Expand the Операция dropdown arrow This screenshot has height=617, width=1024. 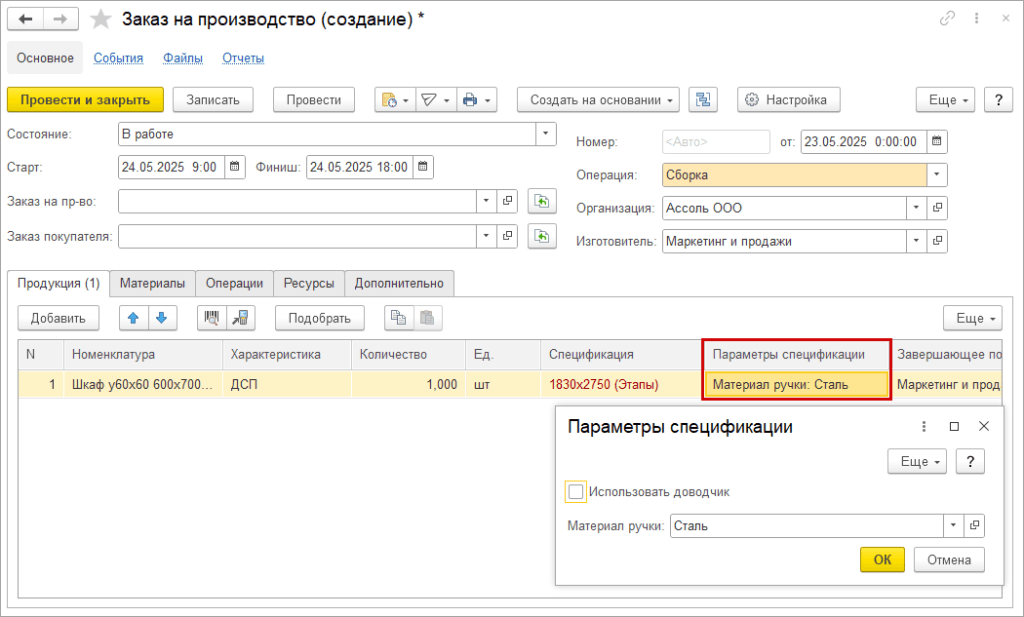(x=937, y=175)
